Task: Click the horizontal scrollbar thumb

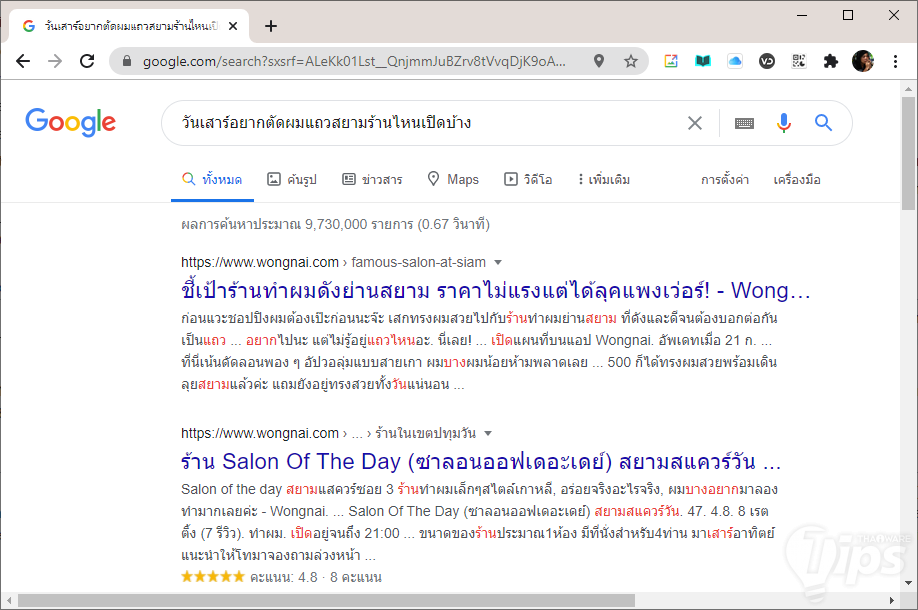Action: pos(326,601)
